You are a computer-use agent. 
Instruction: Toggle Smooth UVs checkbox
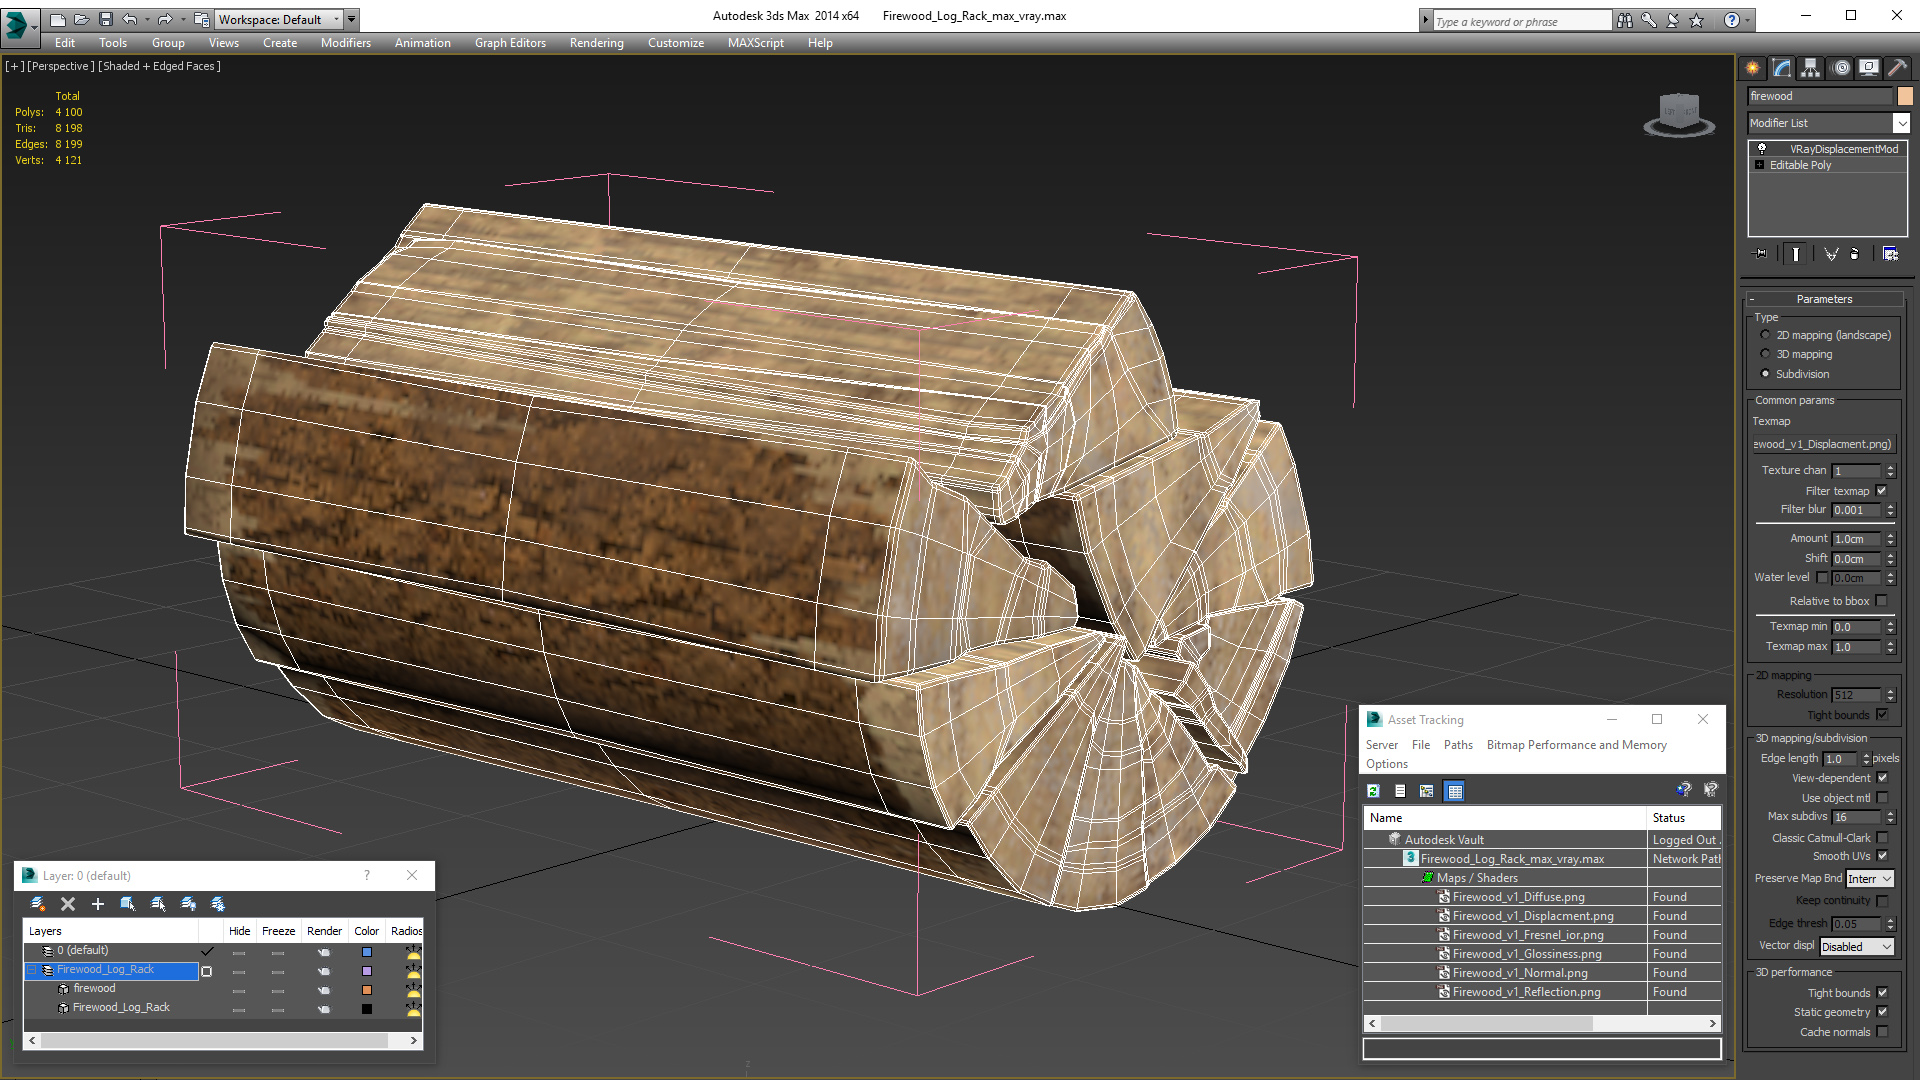1883,856
